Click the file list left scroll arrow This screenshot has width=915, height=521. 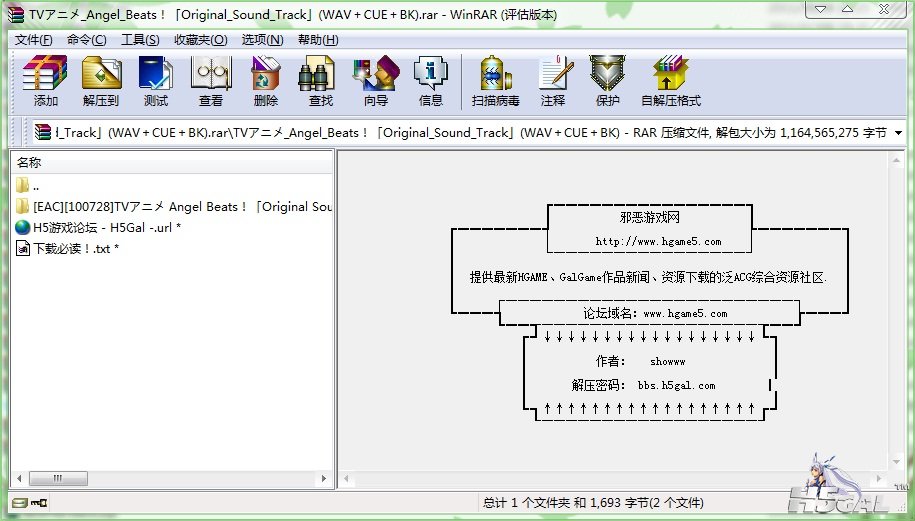click(19, 478)
